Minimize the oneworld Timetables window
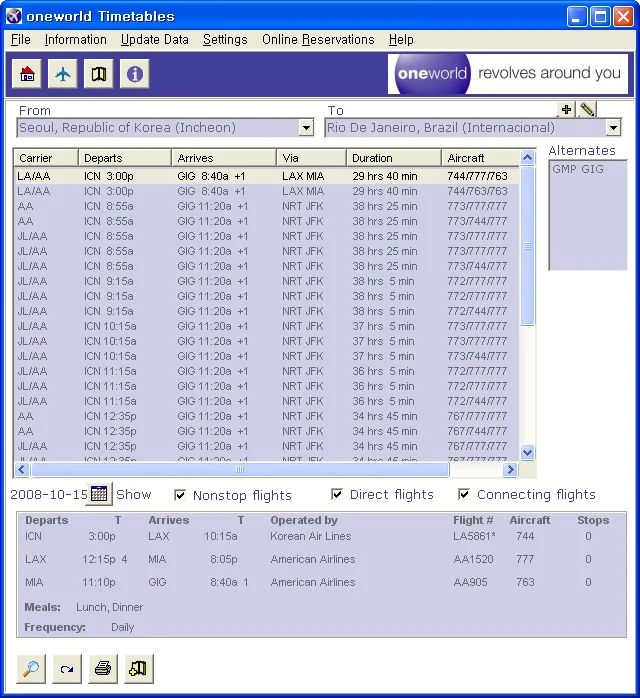The height and width of the screenshot is (698, 640). point(577,17)
